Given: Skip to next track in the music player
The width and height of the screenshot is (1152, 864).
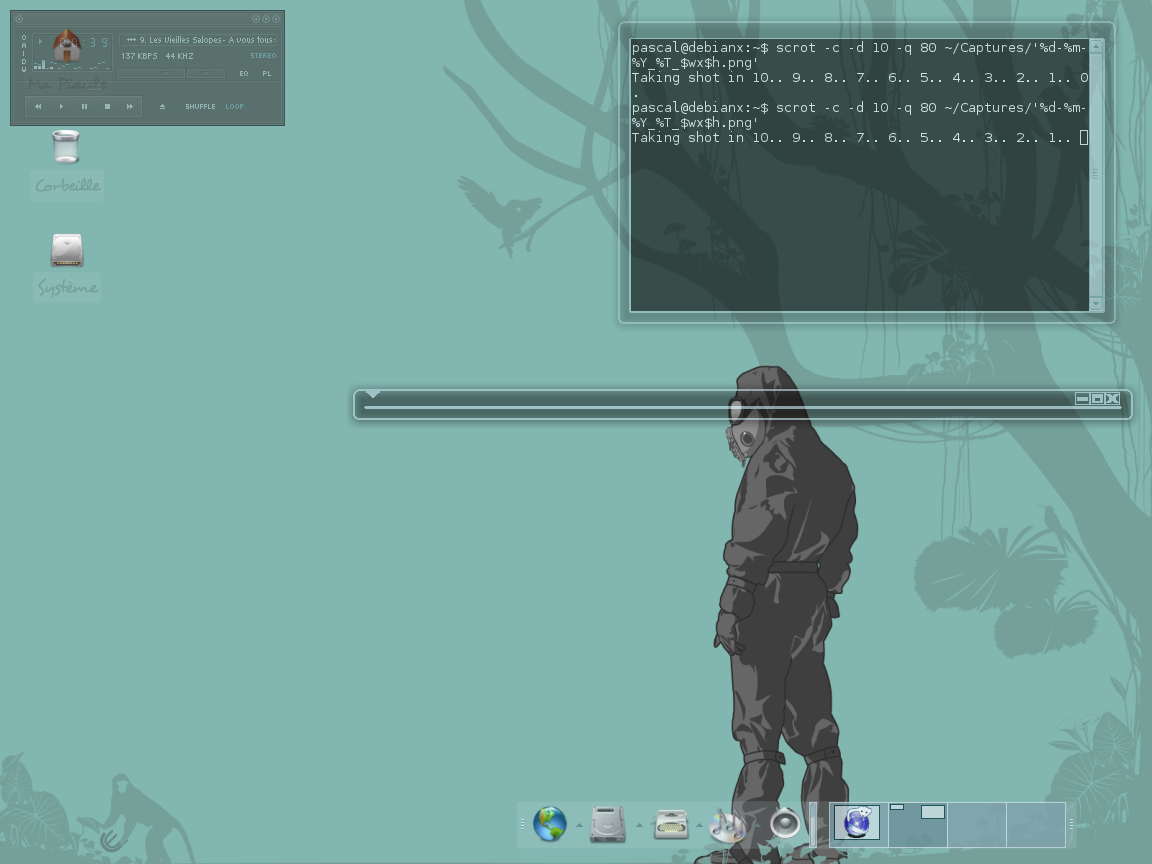Looking at the screenshot, I should click(x=130, y=107).
